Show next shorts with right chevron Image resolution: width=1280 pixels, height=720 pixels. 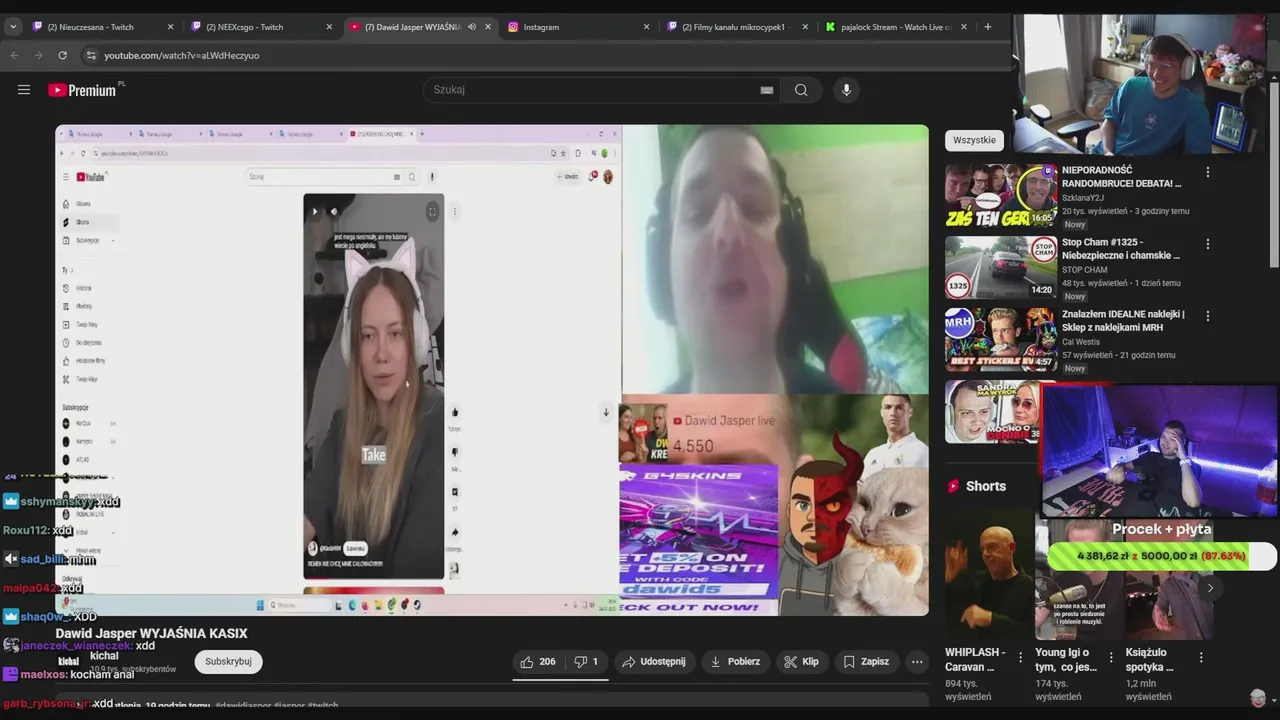(1210, 588)
